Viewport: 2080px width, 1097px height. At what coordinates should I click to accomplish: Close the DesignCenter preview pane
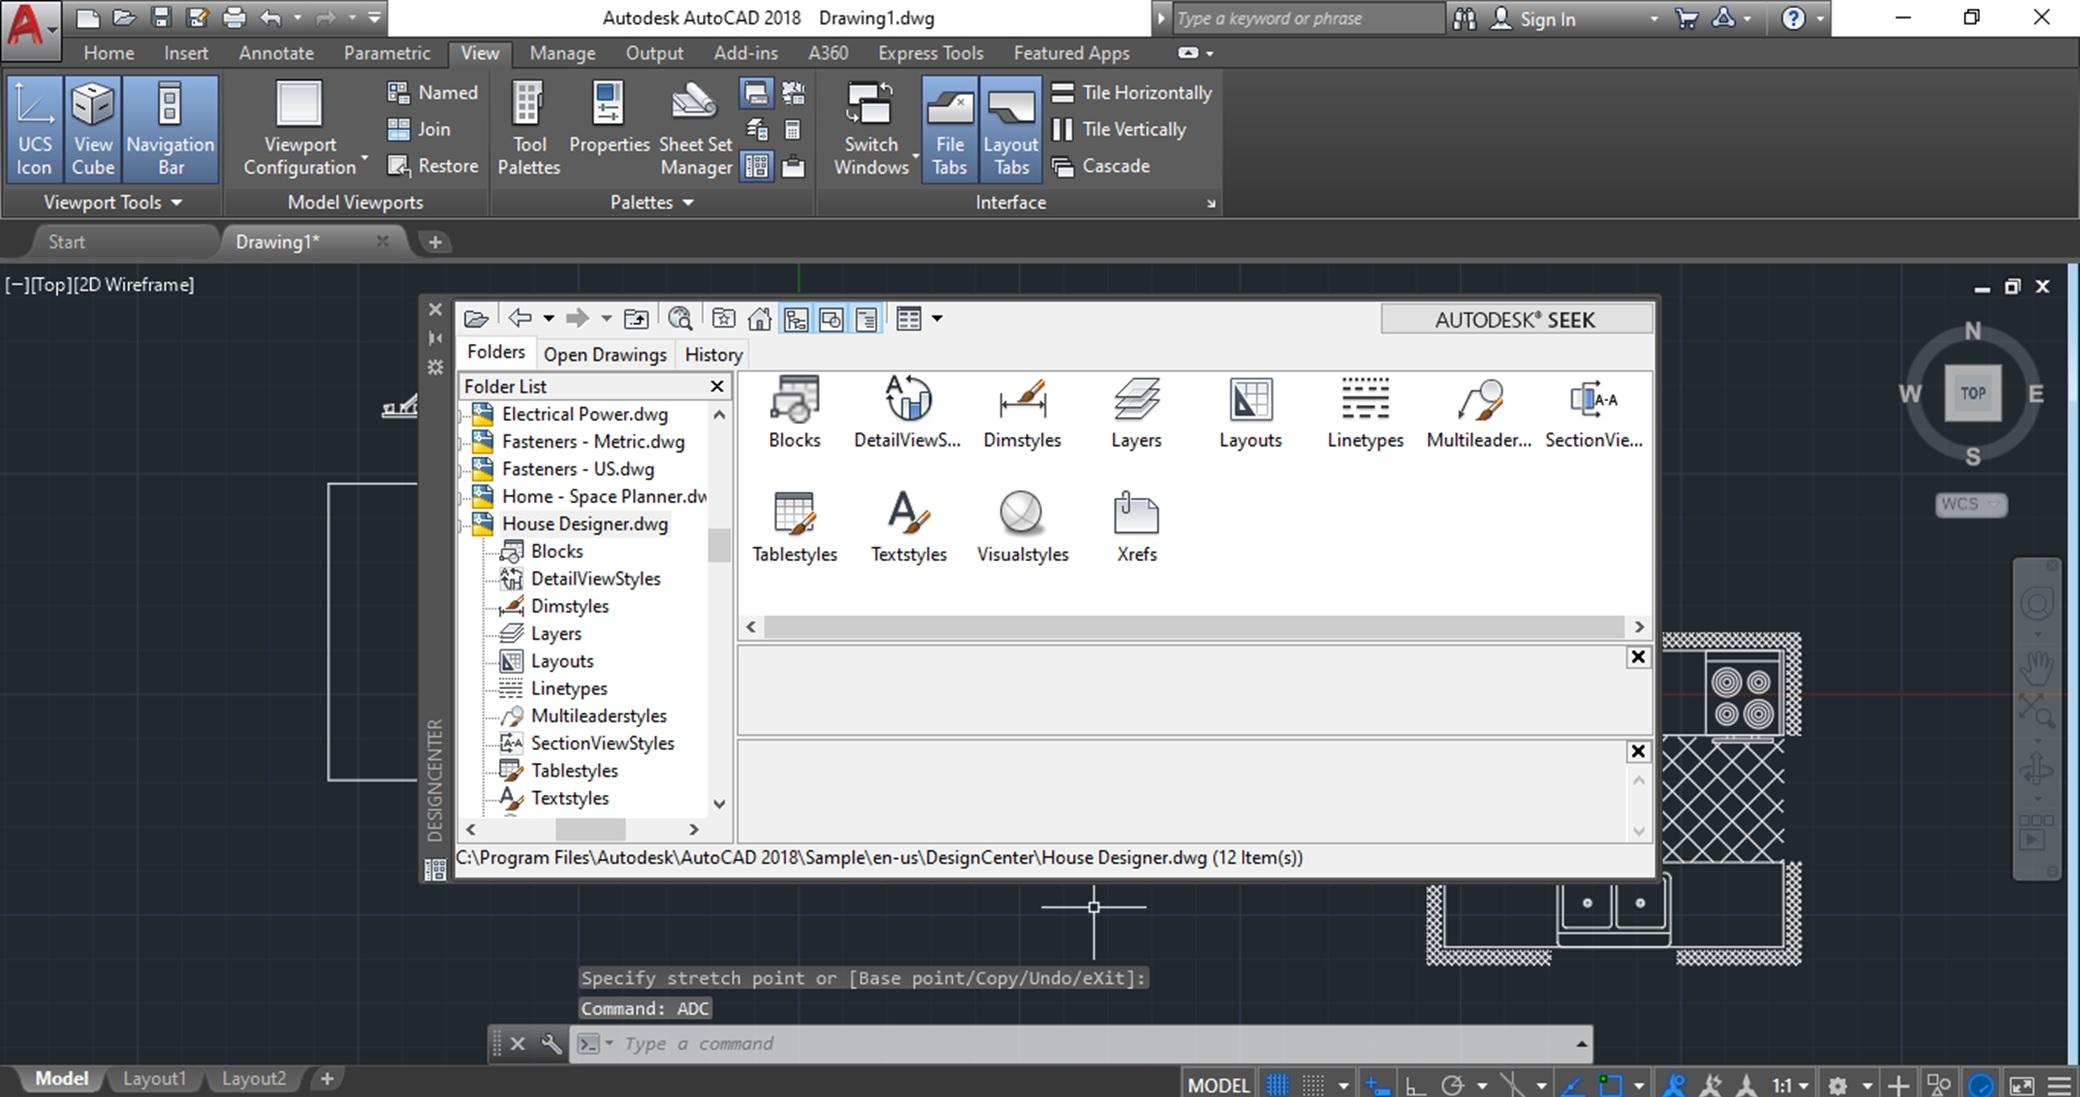[x=1638, y=657]
